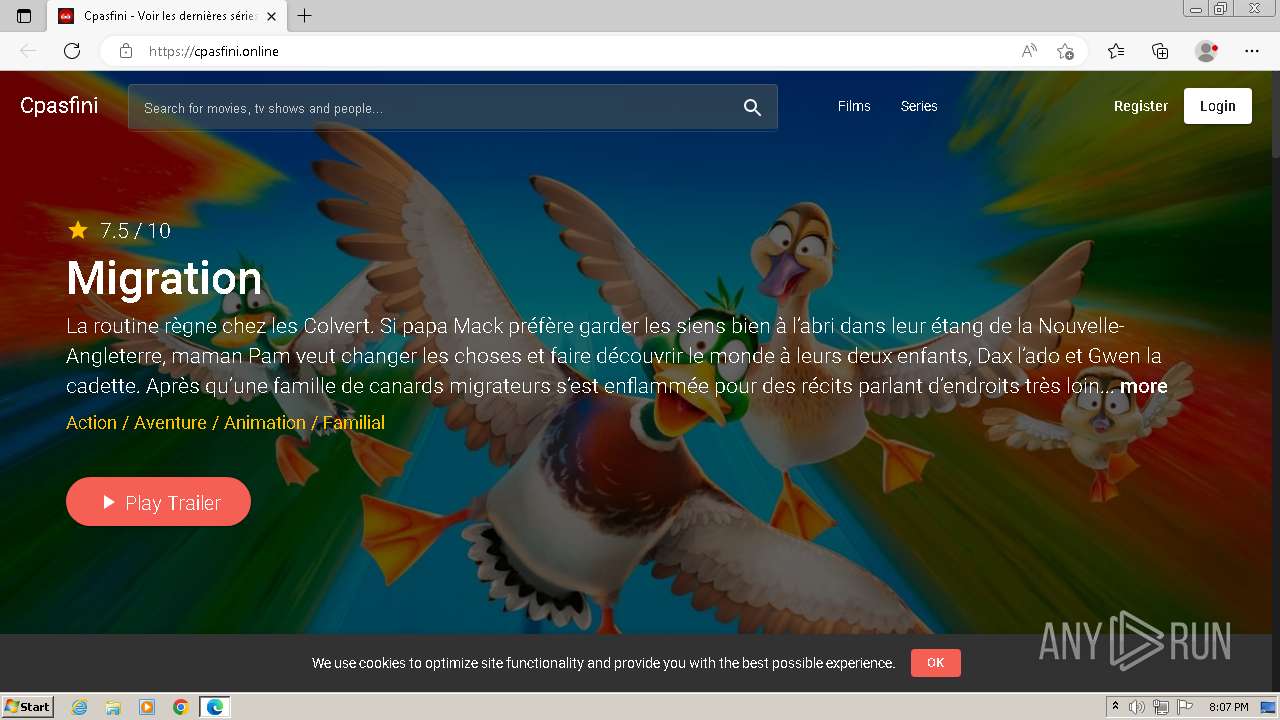
Task: Refresh the page with reload icon
Action: [x=72, y=51]
